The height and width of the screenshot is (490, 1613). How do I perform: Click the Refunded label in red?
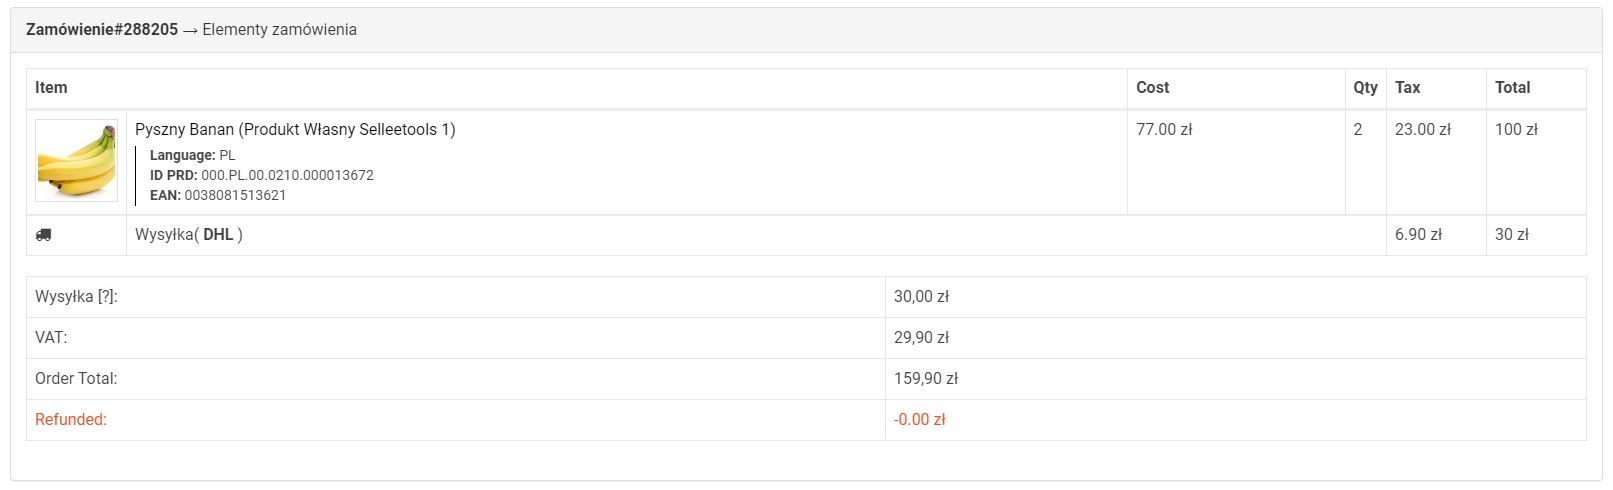point(71,420)
